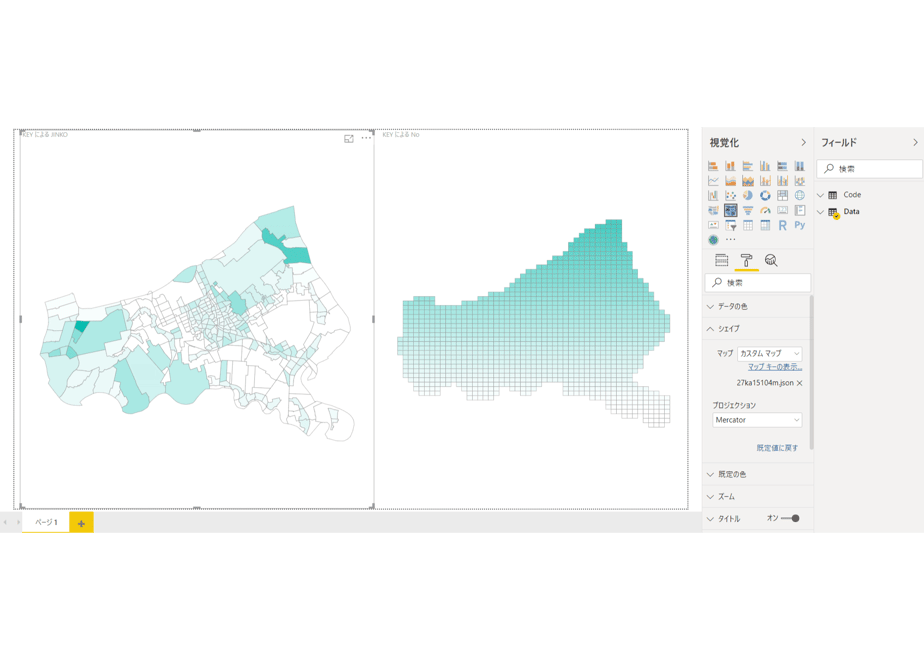Open the Mercator projection dropdown
Viewport: 924px width, 660px height.
point(757,420)
